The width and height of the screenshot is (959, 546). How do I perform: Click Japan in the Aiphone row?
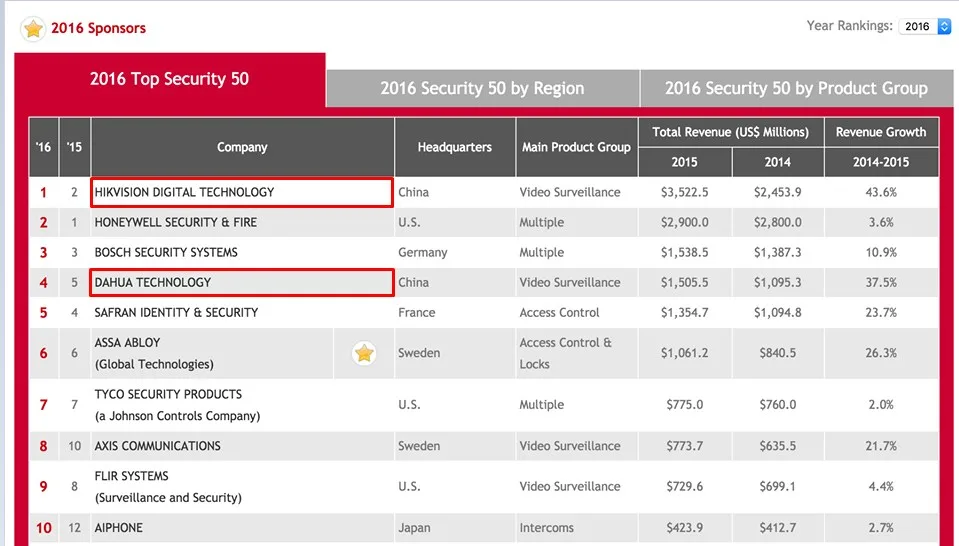click(x=414, y=528)
